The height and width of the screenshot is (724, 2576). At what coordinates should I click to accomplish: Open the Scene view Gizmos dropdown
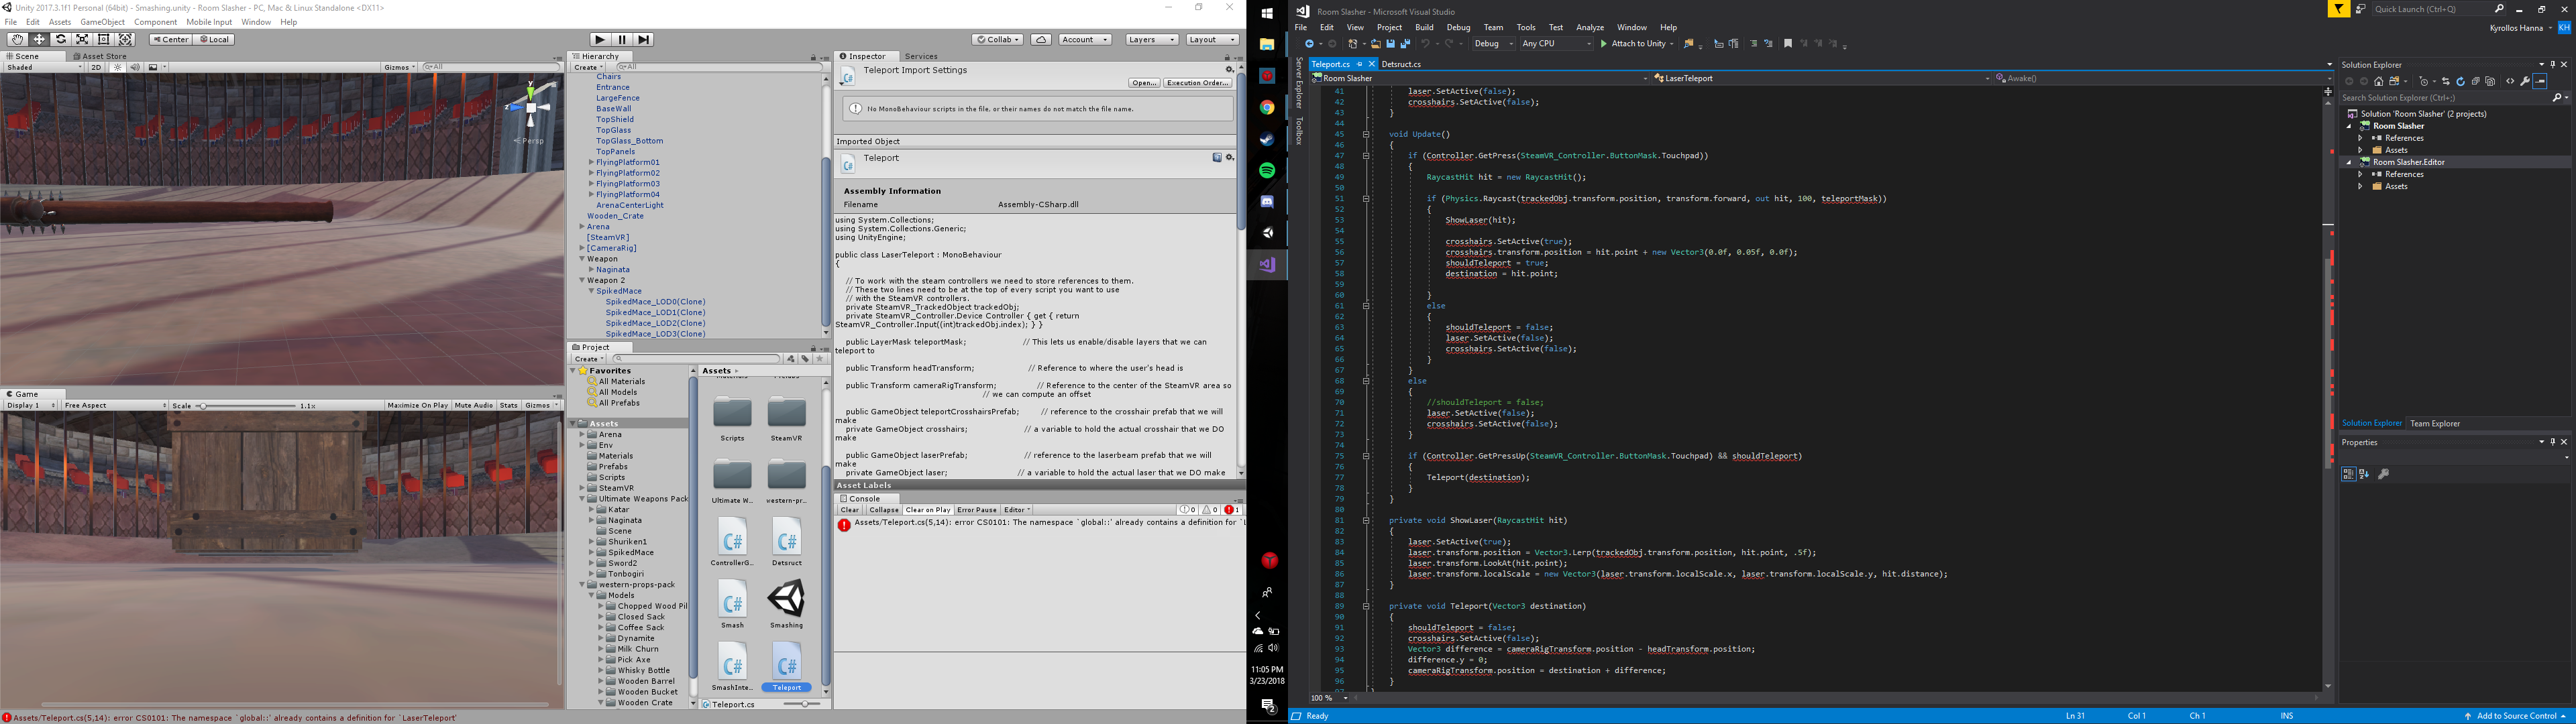pyautogui.click(x=398, y=68)
